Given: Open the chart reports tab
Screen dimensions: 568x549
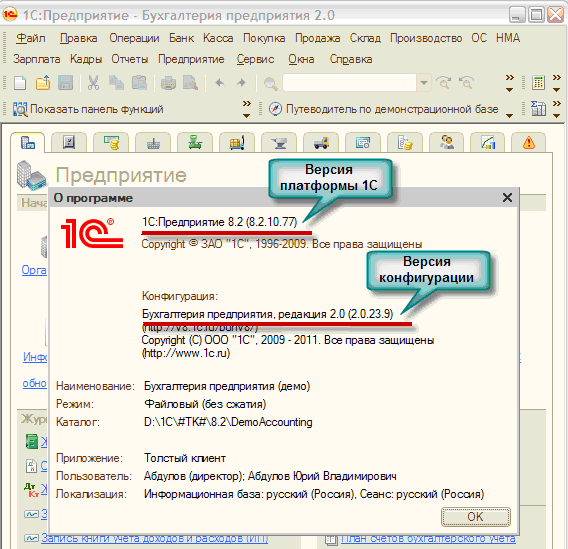Looking at the screenshot, I should [488, 143].
